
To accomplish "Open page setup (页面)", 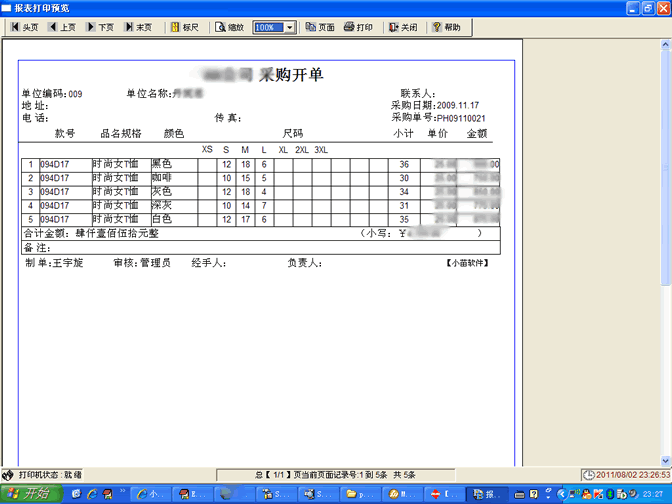I will coord(320,27).
